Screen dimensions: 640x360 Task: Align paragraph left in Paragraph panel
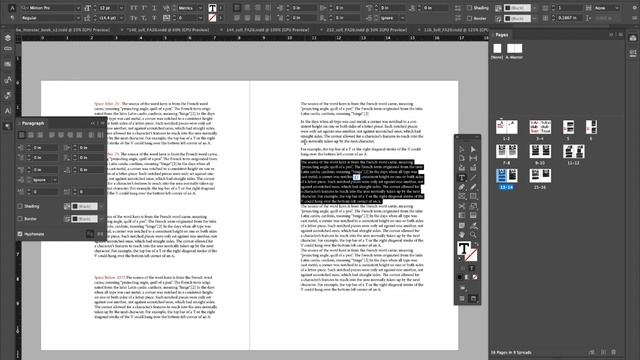[x=22, y=135]
